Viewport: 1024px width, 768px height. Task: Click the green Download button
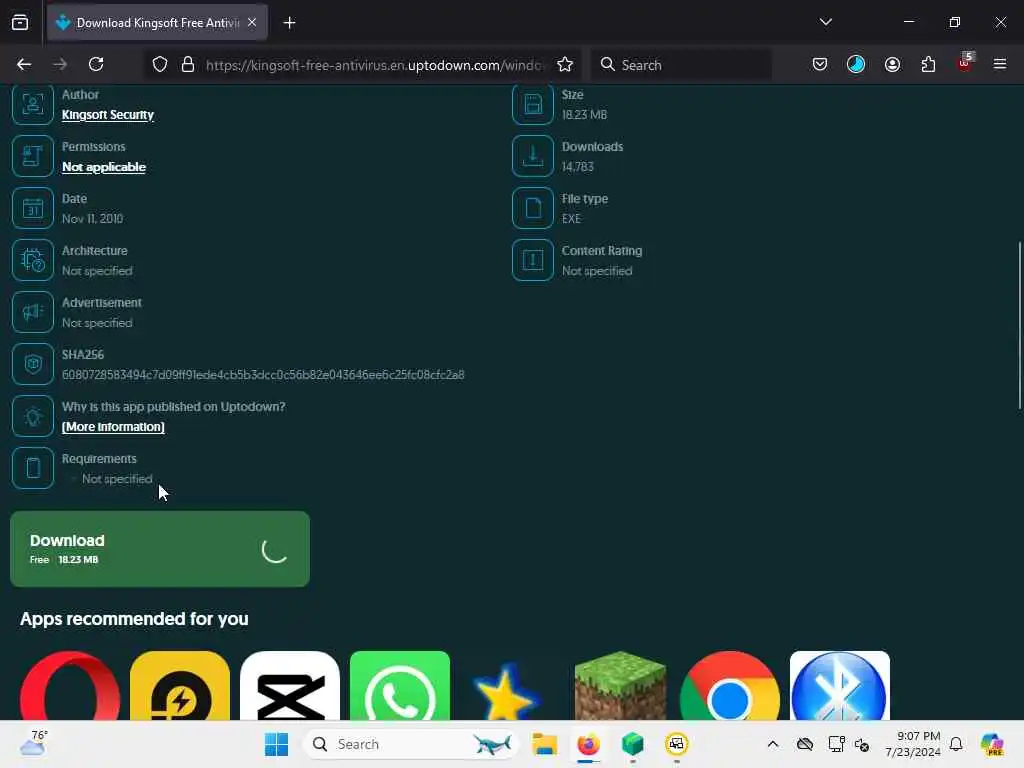click(x=160, y=549)
